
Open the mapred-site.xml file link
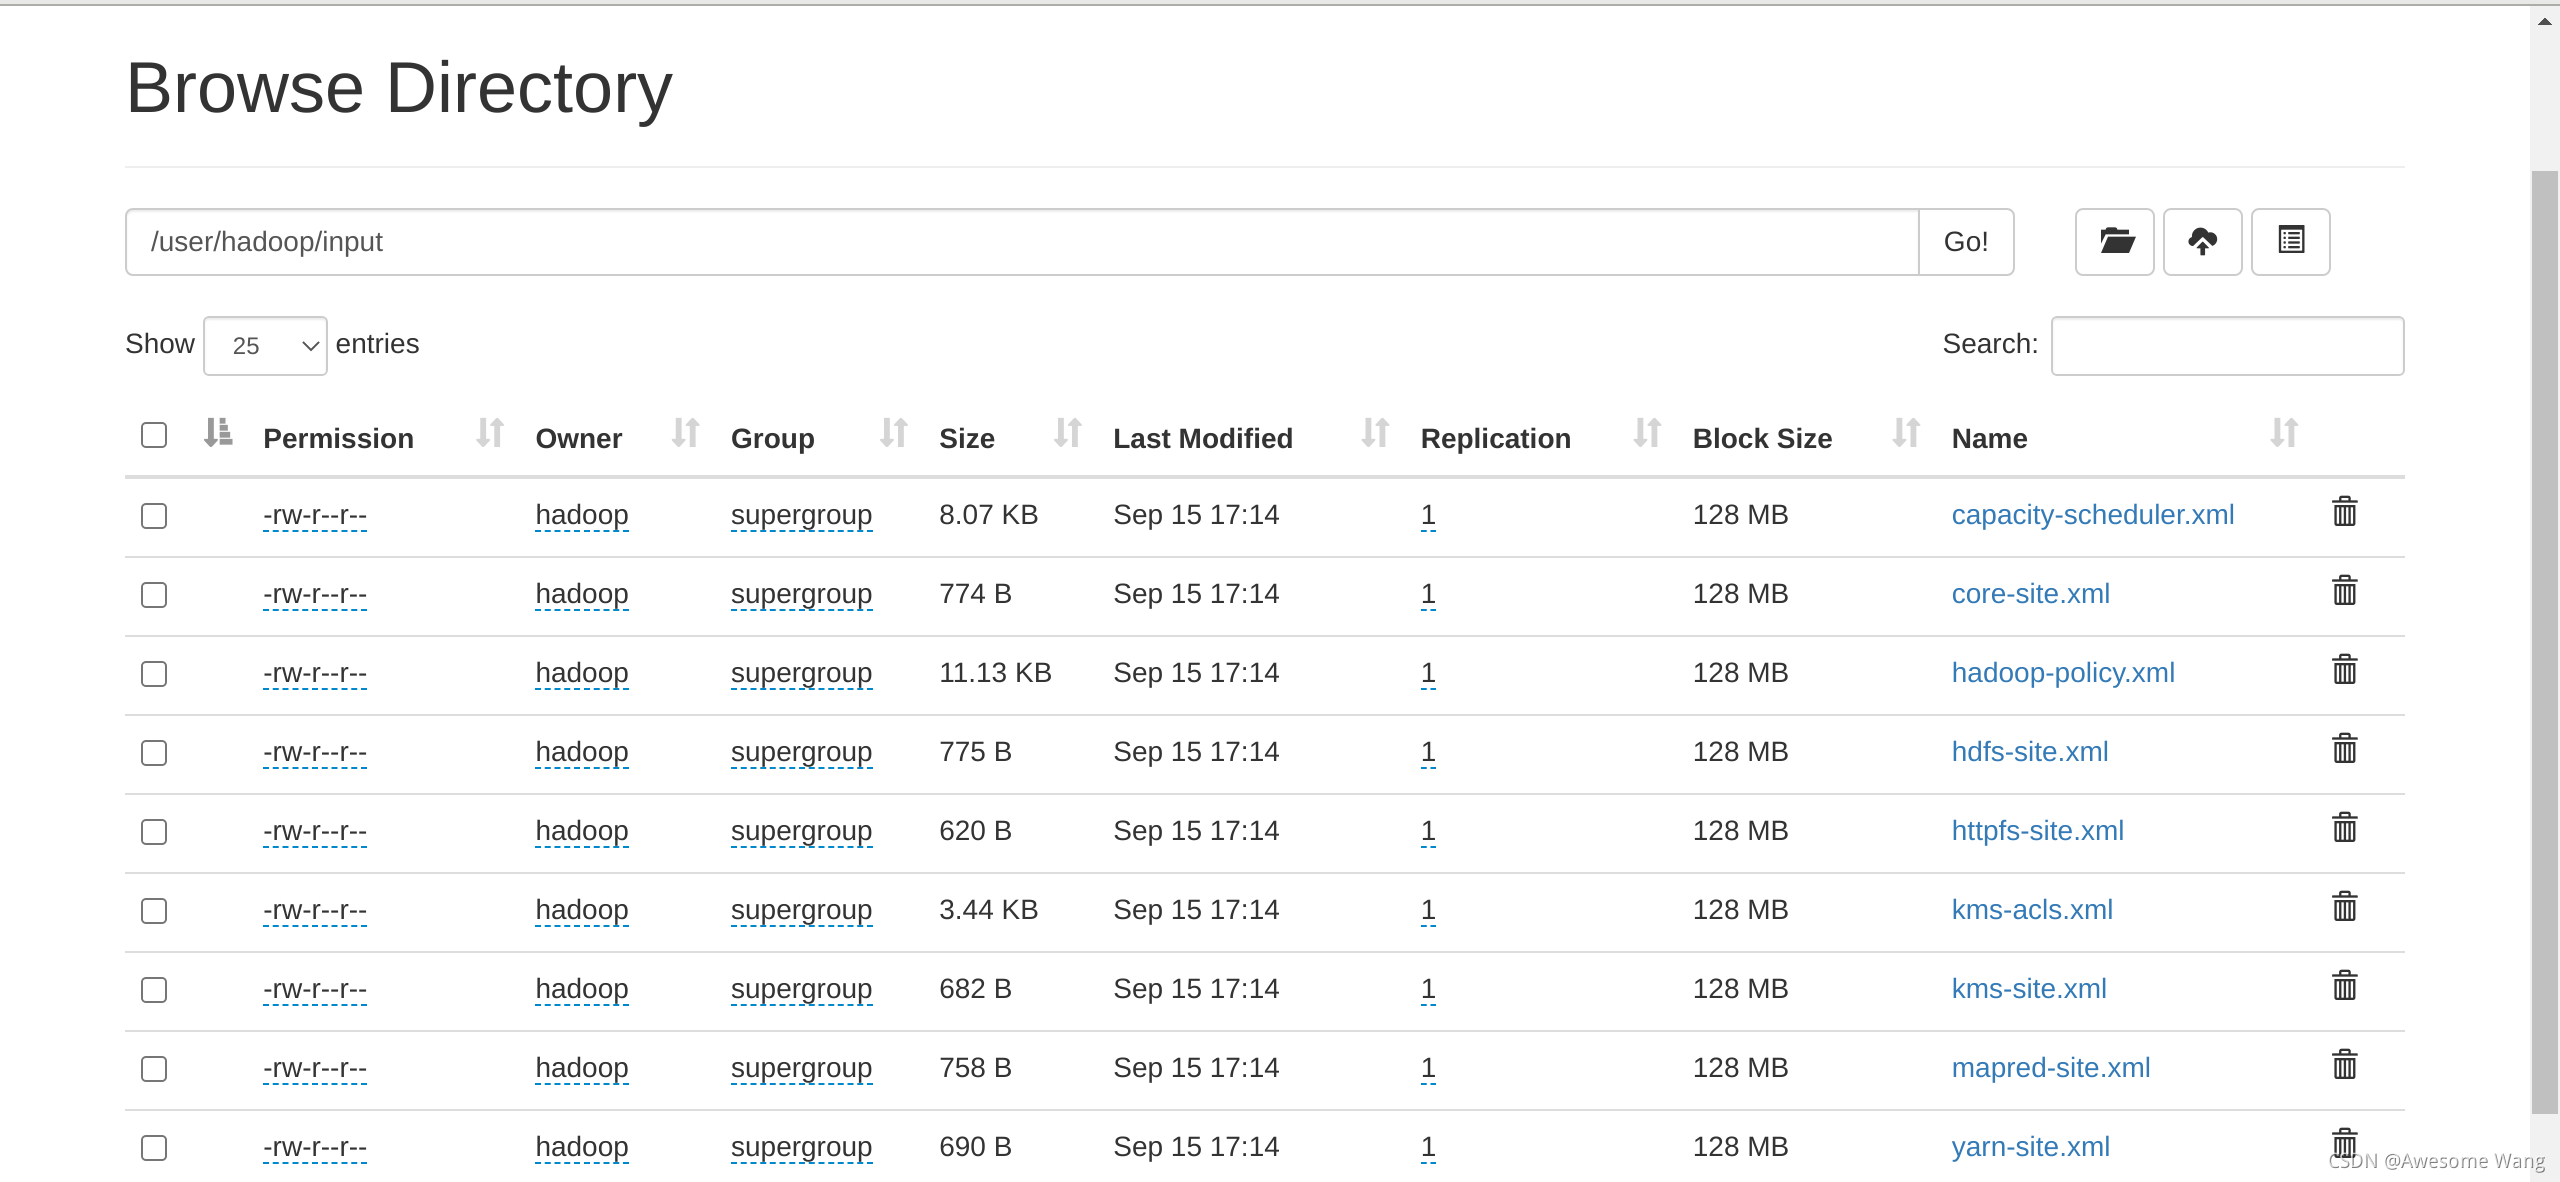[x=2051, y=1068]
